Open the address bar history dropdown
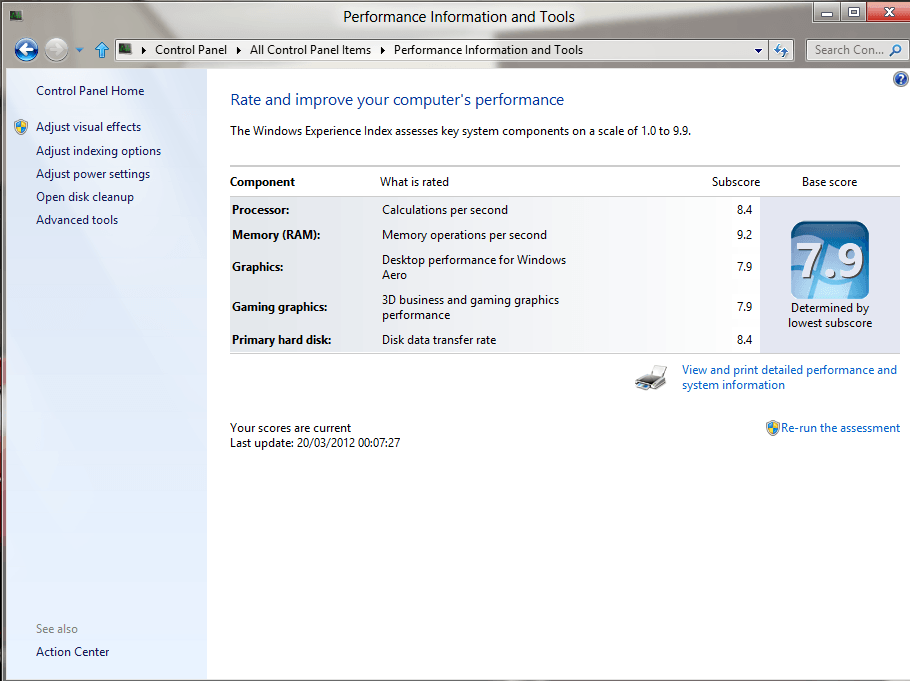The width and height of the screenshot is (910, 681). (x=758, y=51)
